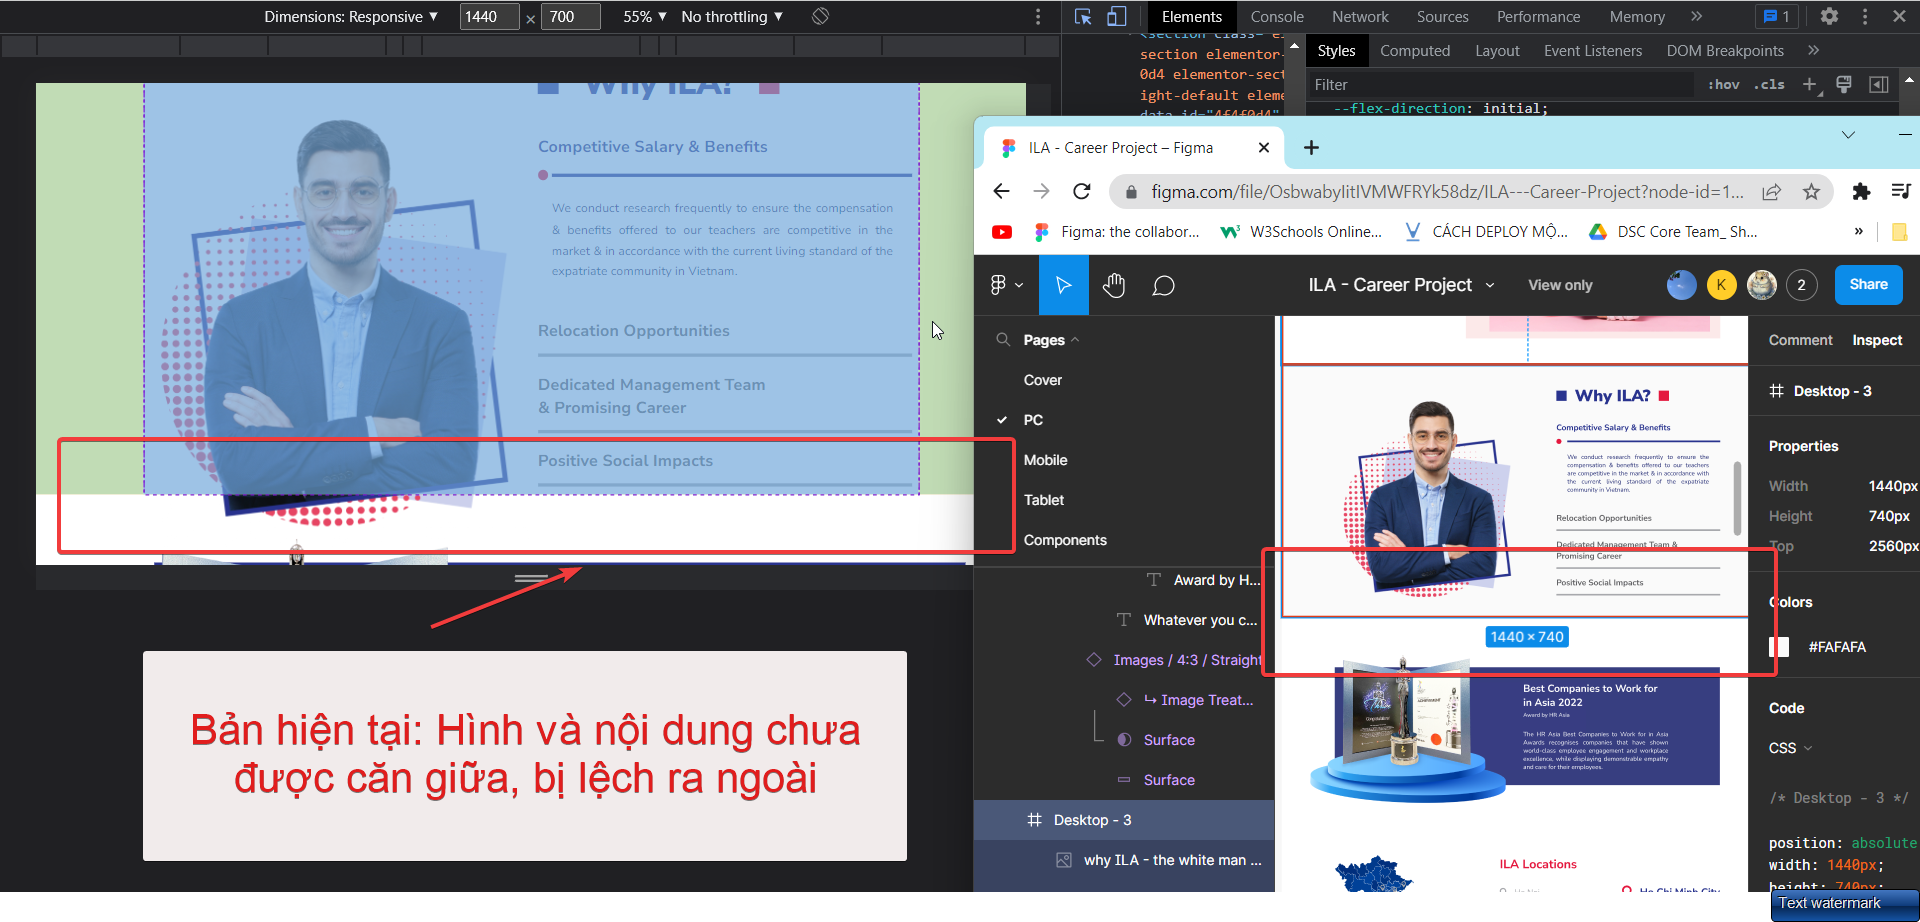
Task: Open the 55% zoom dropdown
Action: [x=645, y=16]
